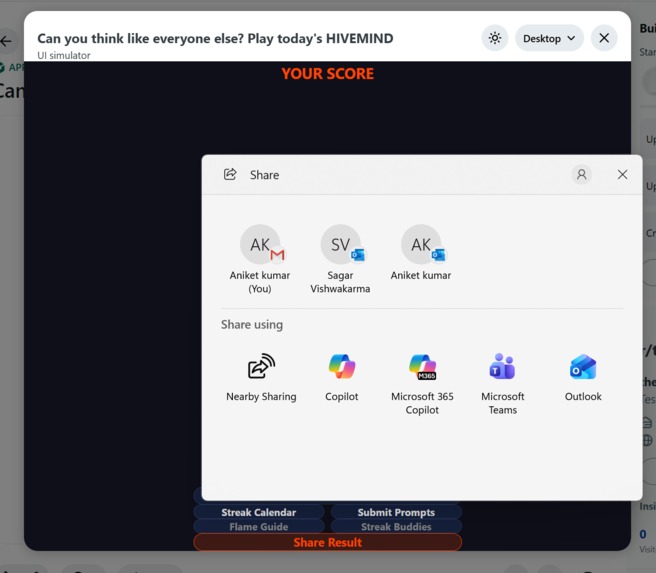Screen dimensions: 656x573
Task: Open the Streak Calendar button
Action: 259,512
